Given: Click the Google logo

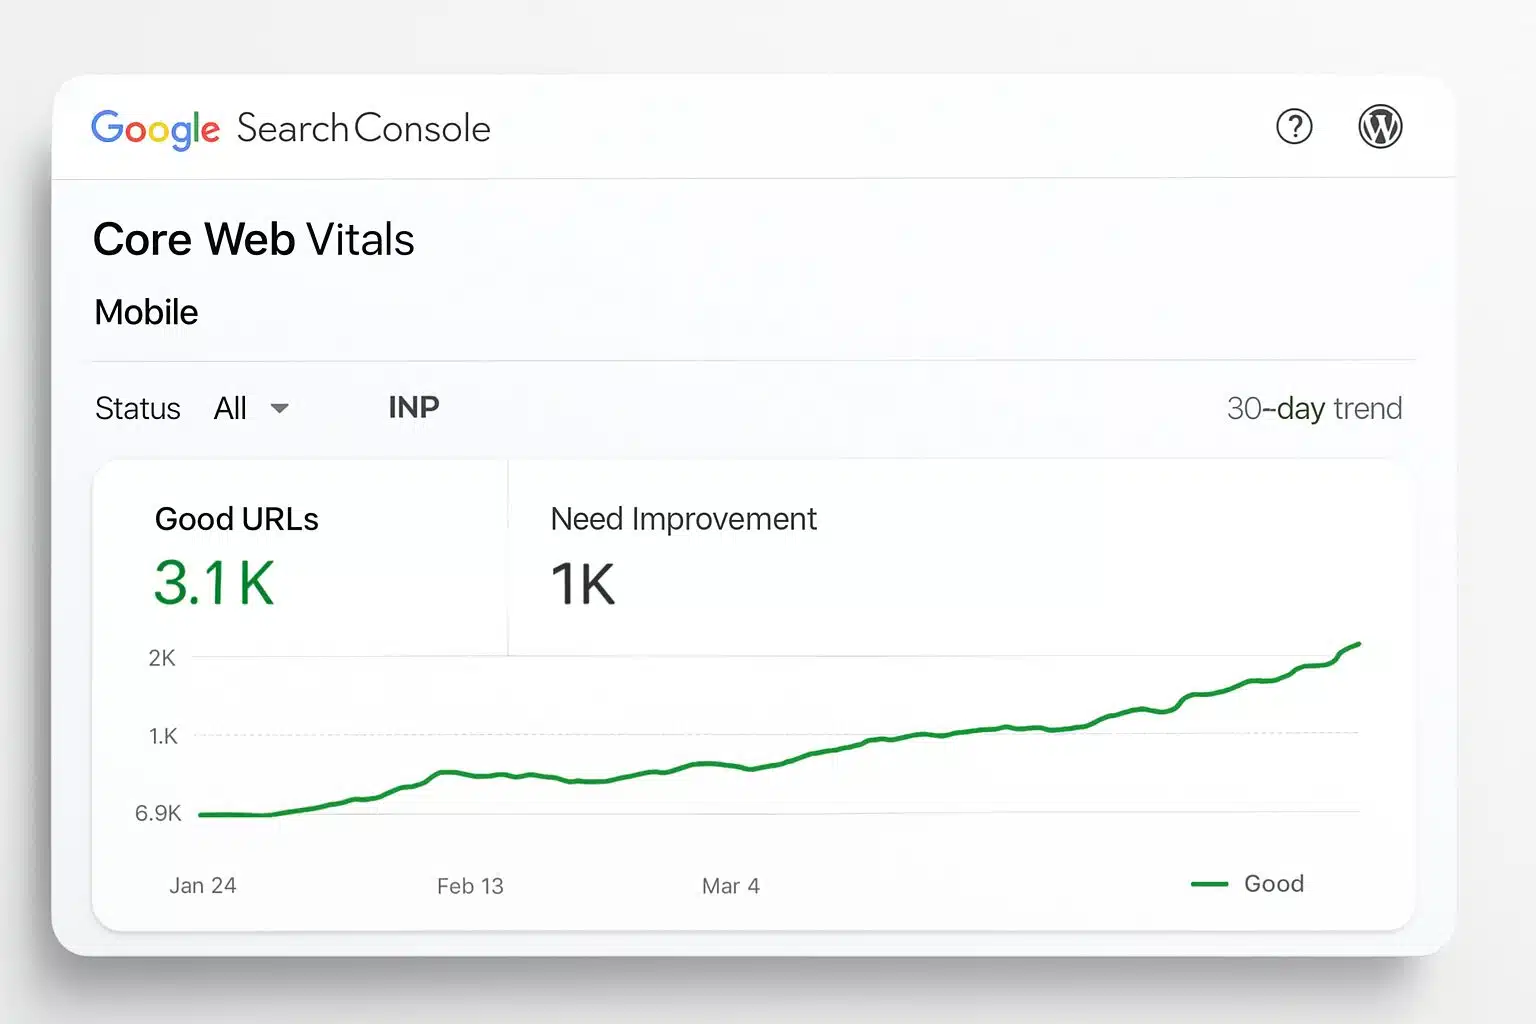Looking at the screenshot, I should point(156,128).
